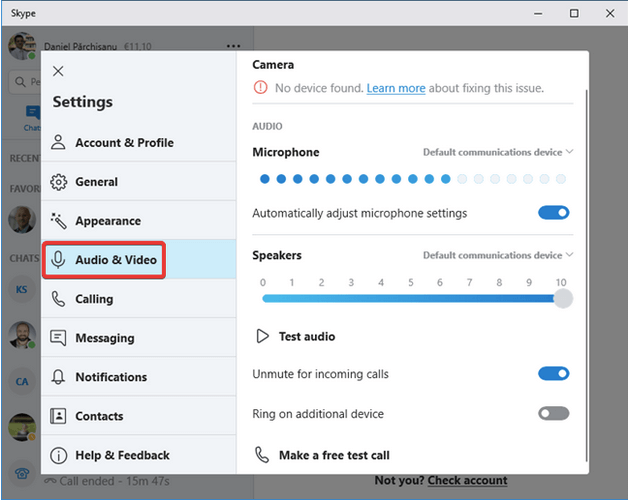Open Help & Feedback settings
The height and width of the screenshot is (501, 628).
[139, 455]
